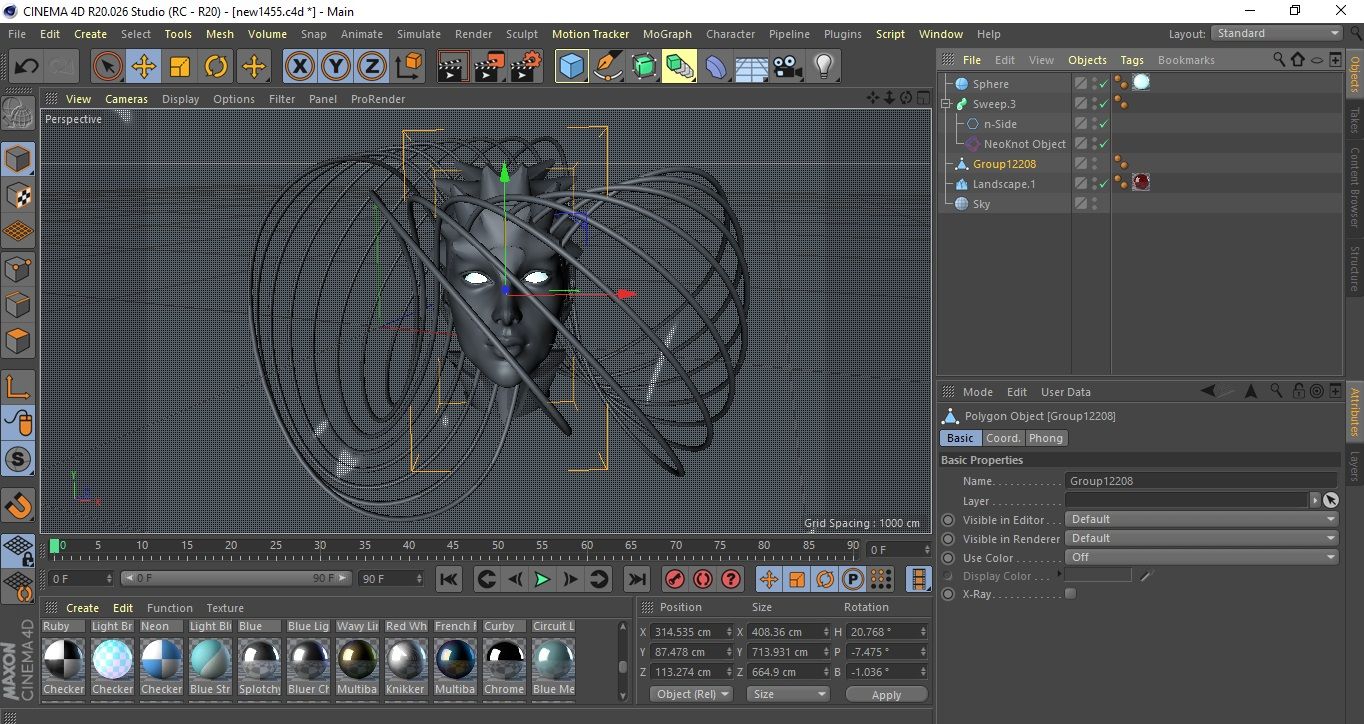Open the Layout Standard dropdown
The height and width of the screenshot is (724, 1364).
tap(1277, 33)
